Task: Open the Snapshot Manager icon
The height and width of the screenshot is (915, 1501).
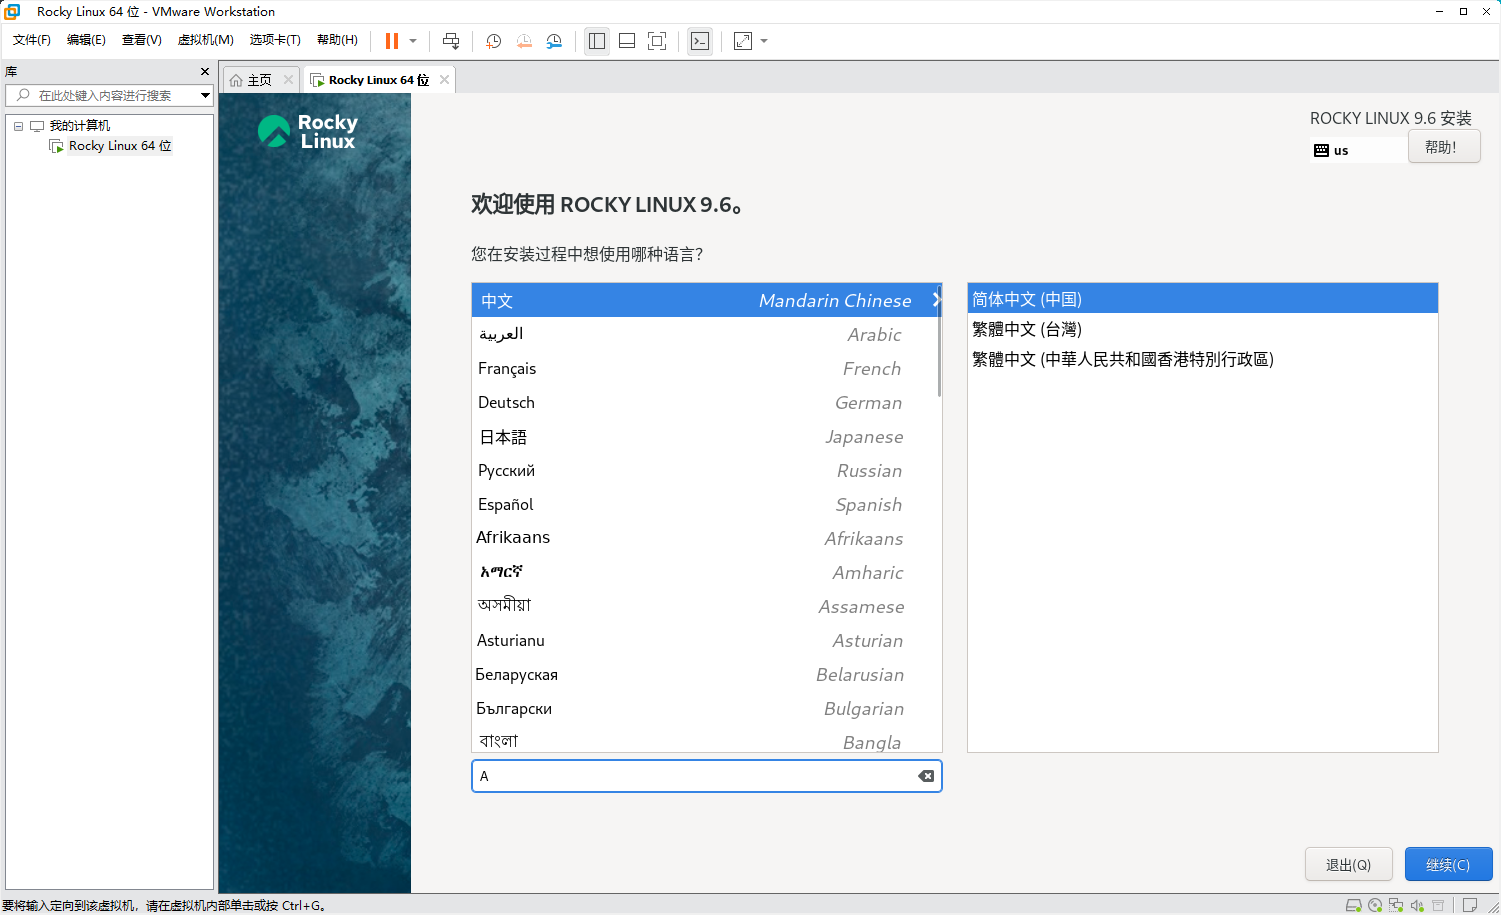Action: pos(554,41)
